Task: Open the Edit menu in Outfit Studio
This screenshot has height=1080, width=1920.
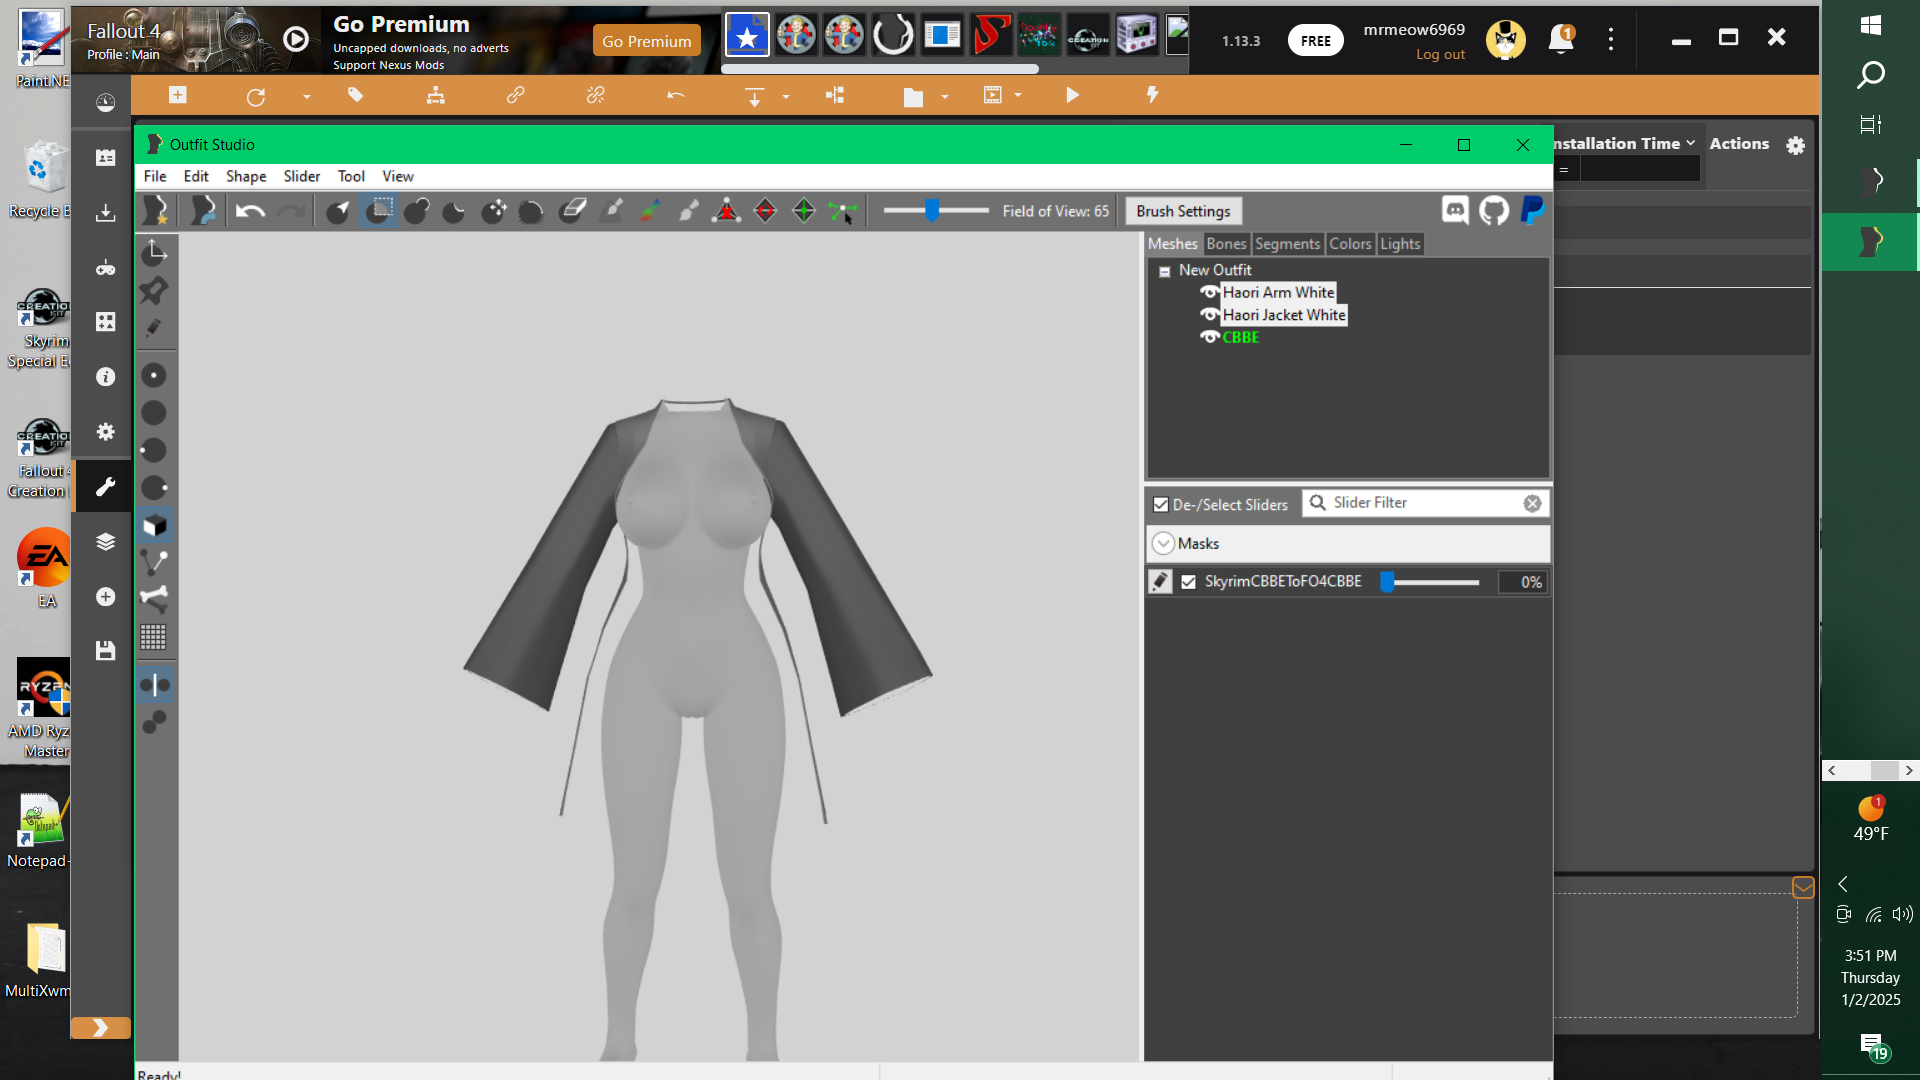Action: (x=196, y=176)
